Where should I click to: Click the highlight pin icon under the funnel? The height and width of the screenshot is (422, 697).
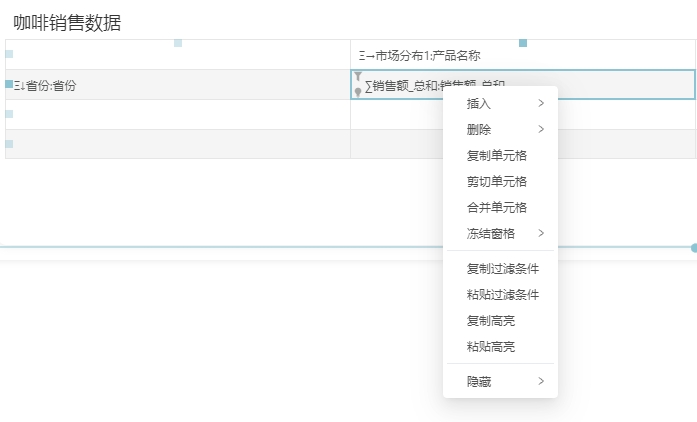click(358, 91)
